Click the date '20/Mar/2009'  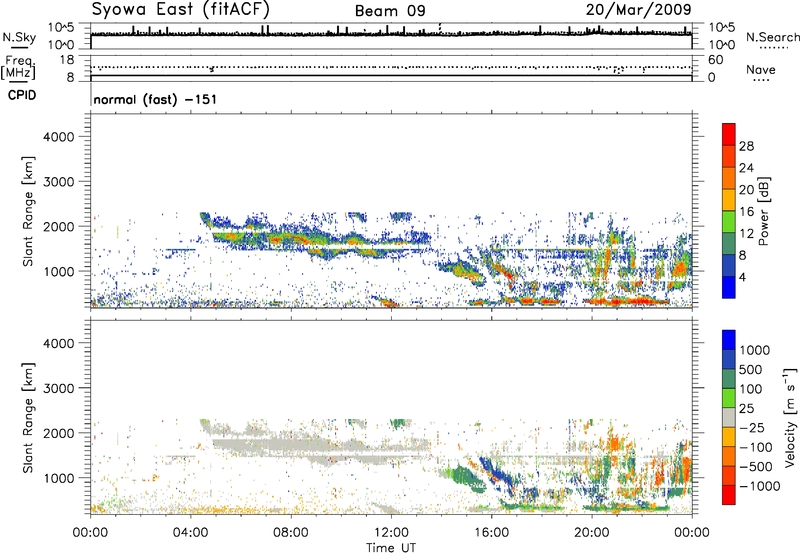pos(638,10)
